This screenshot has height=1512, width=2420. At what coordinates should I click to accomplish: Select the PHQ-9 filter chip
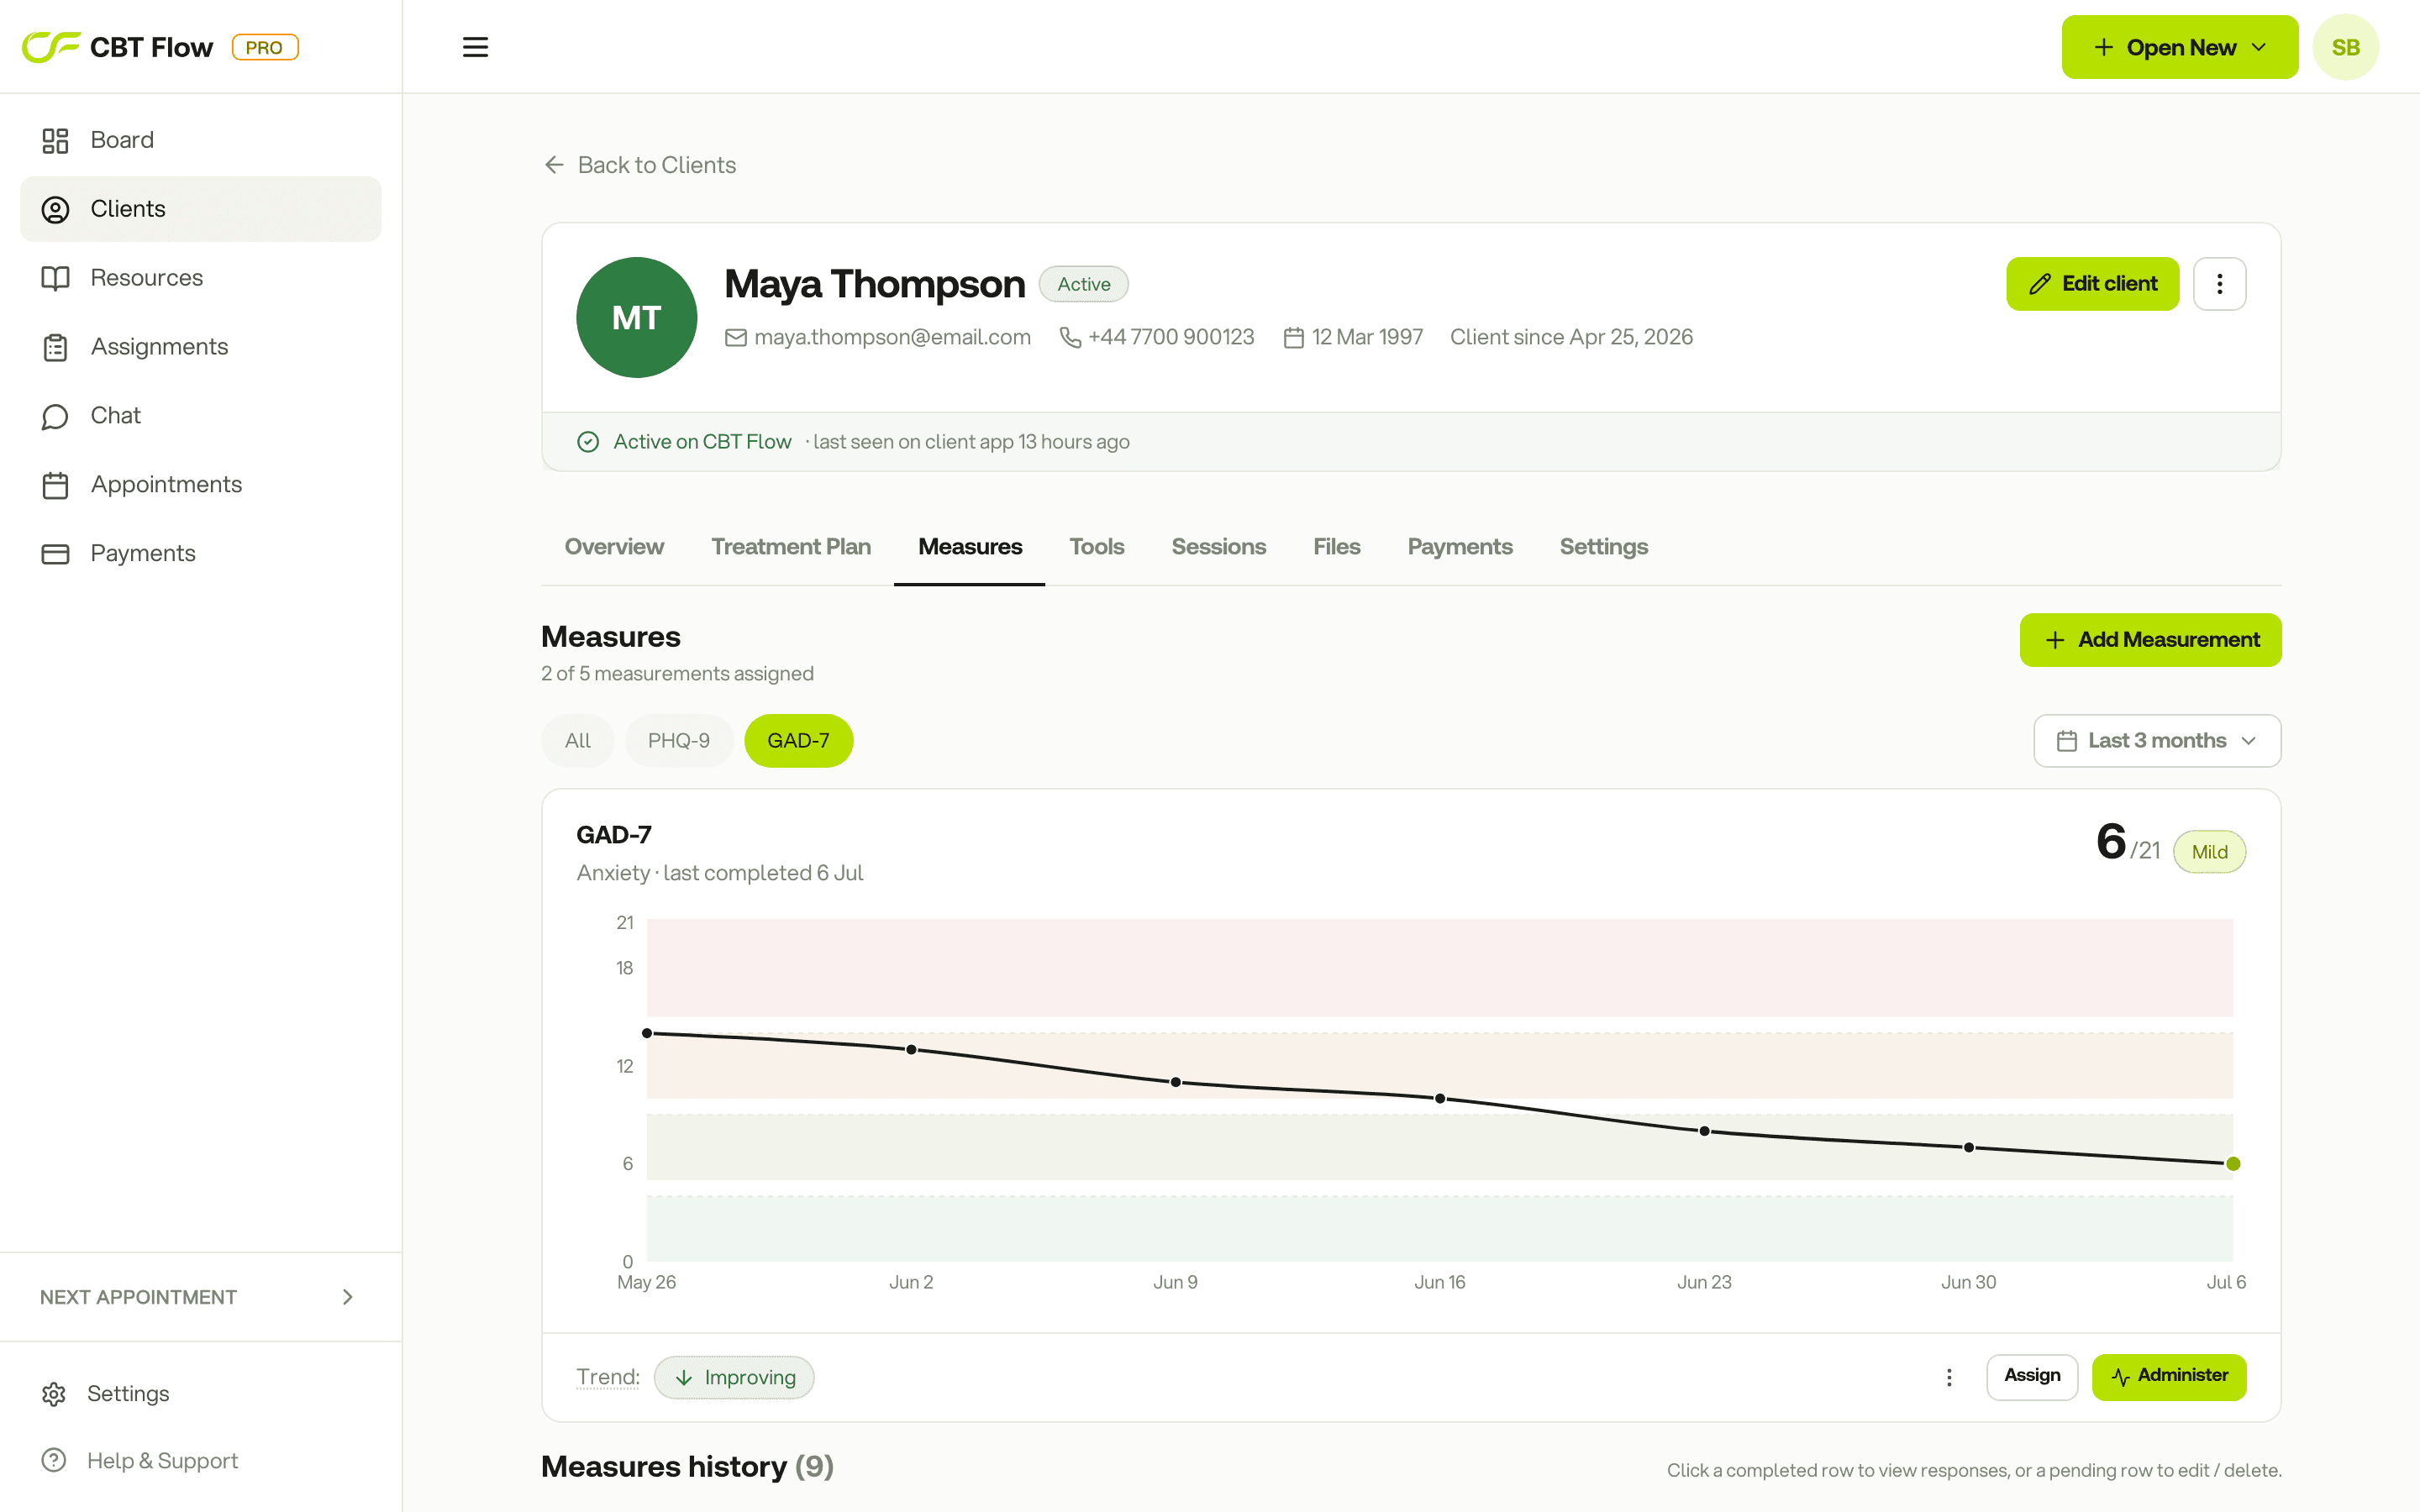tap(679, 741)
